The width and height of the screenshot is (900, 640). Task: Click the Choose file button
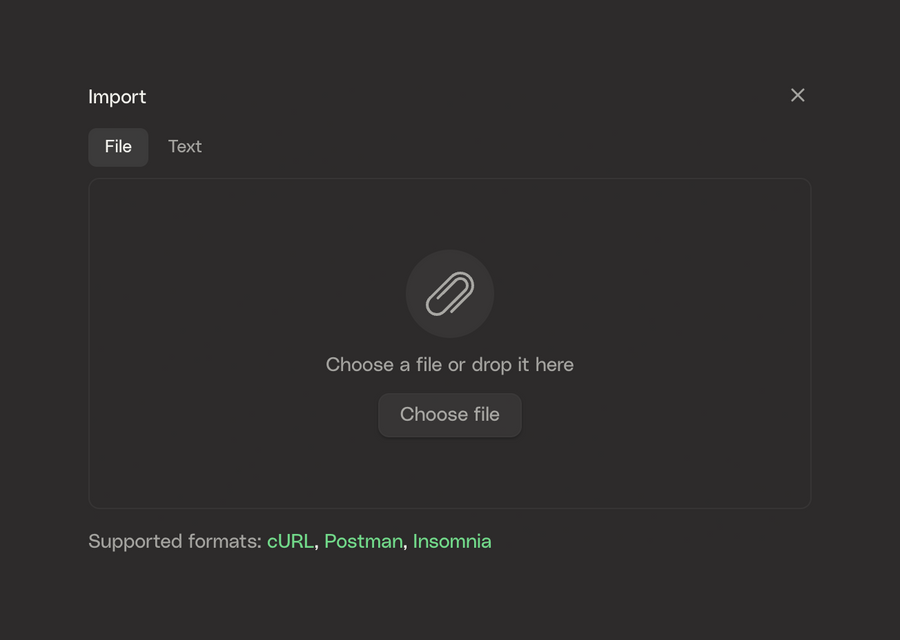pos(450,414)
